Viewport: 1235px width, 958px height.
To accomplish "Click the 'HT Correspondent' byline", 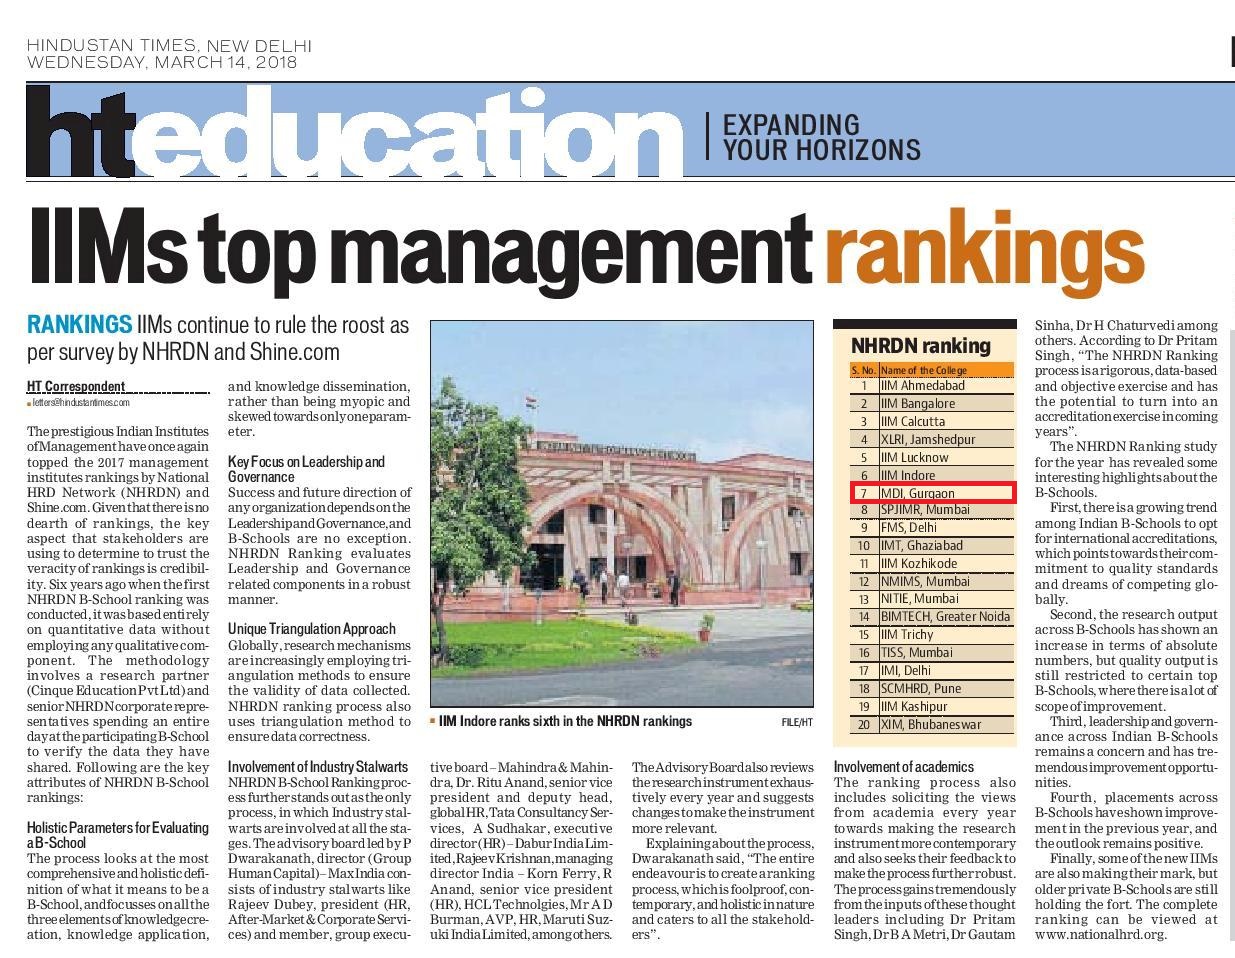I will click(x=76, y=386).
